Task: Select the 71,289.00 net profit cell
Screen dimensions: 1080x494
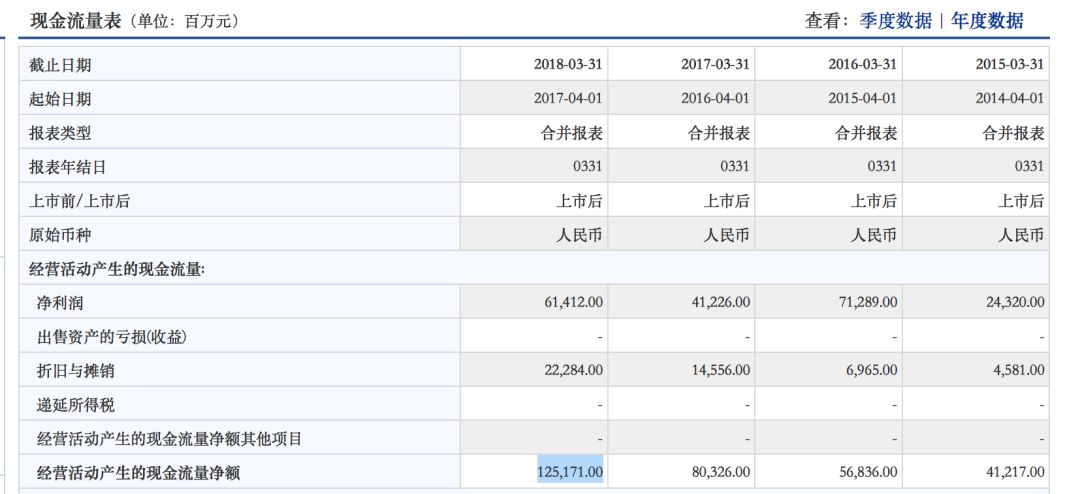Action: coord(863,301)
